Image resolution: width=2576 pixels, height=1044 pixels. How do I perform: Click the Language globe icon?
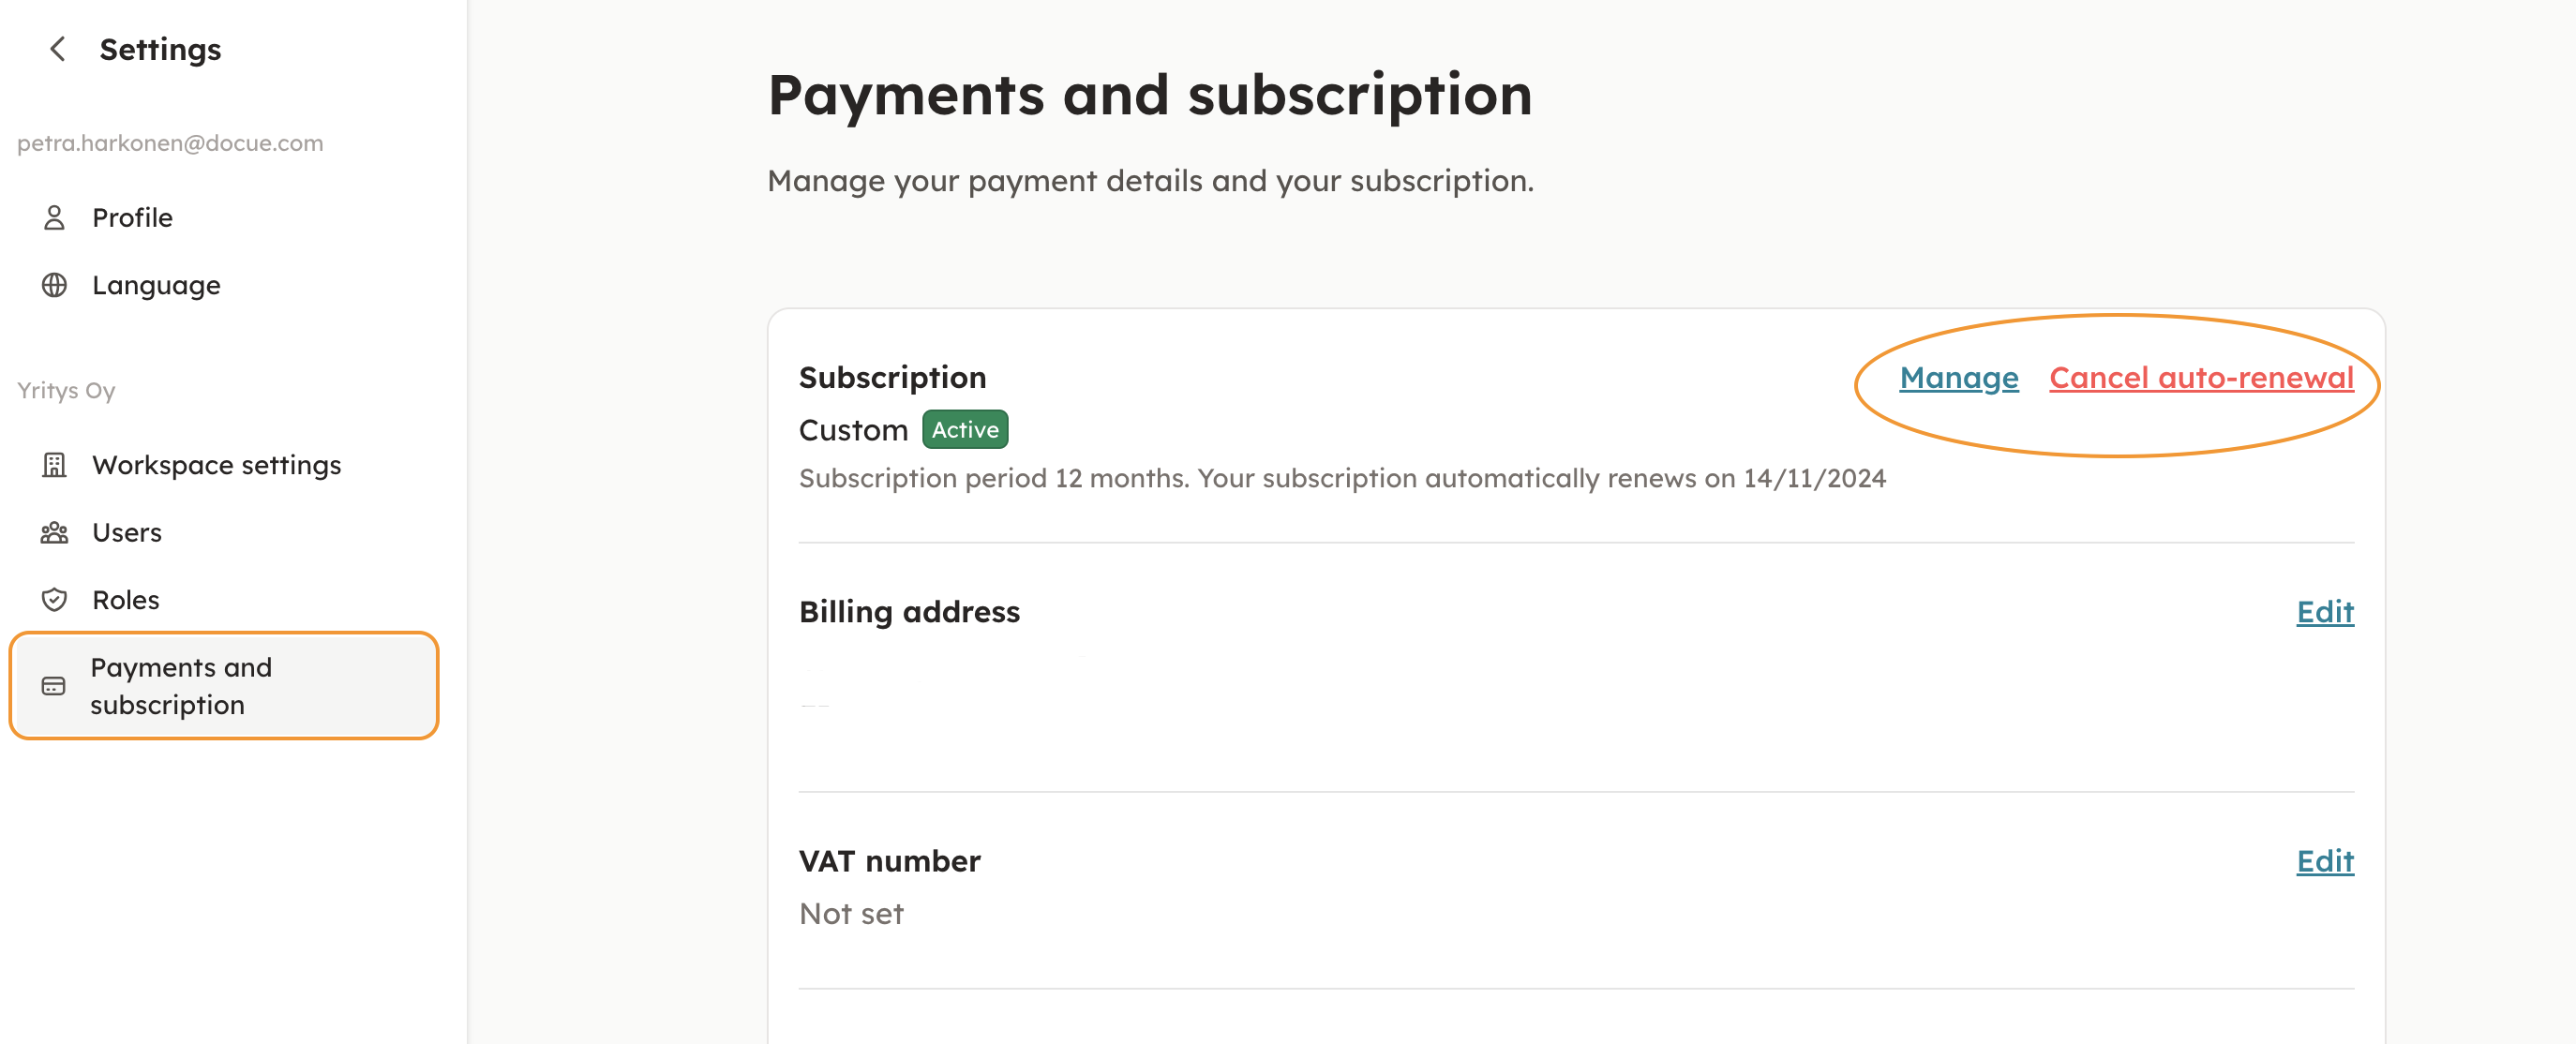point(54,285)
